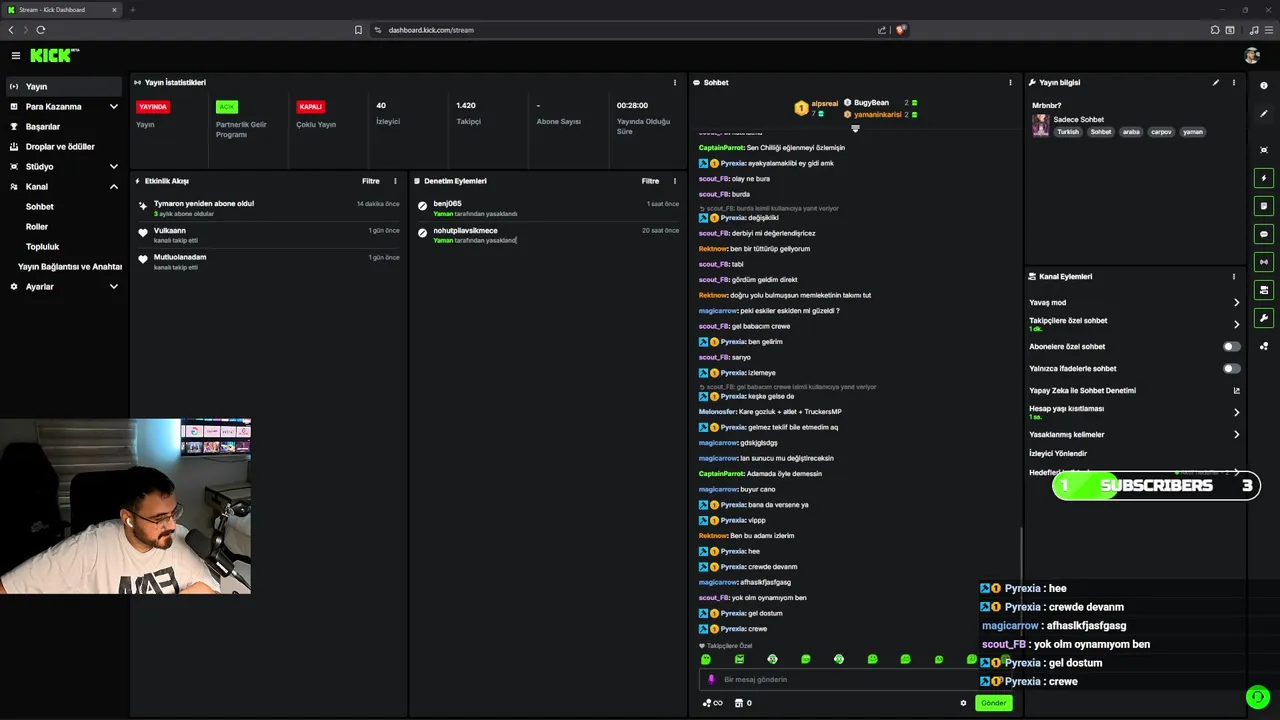Open Sohbet panel three-dot menu
The width and height of the screenshot is (1280, 720).
(x=1010, y=82)
